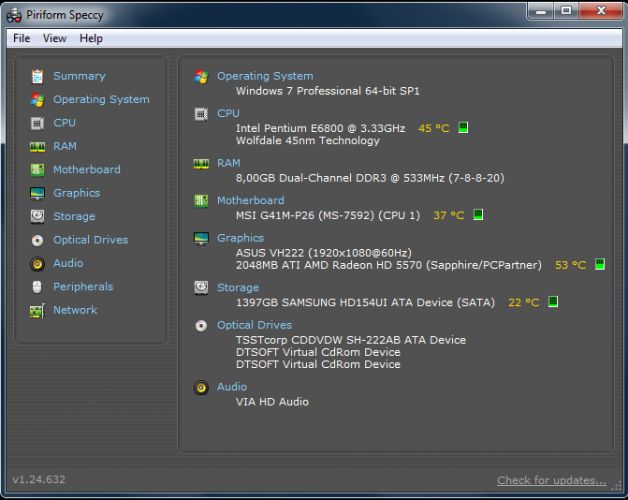
Task: Click the window resize grip at bottom corner
Action: (x=616, y=486)
